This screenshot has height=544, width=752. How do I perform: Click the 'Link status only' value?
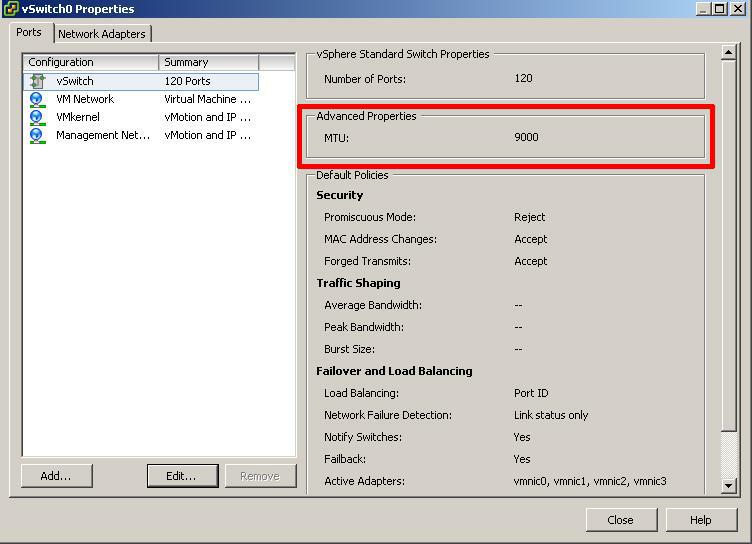551,415
